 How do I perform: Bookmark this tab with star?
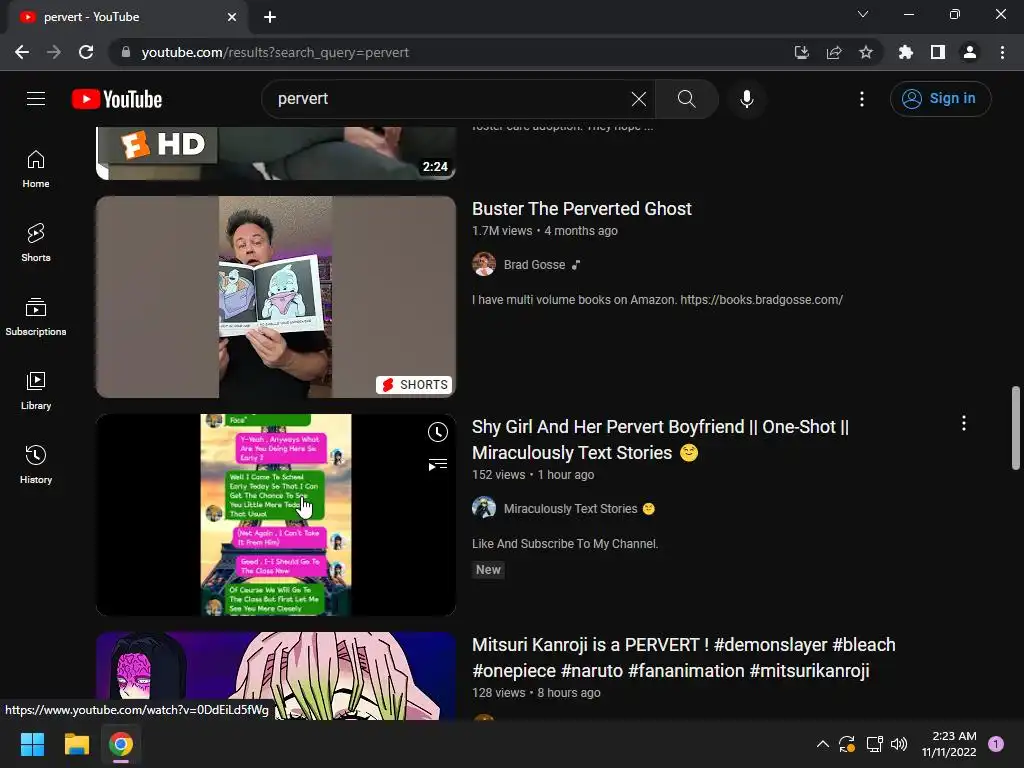866,52
